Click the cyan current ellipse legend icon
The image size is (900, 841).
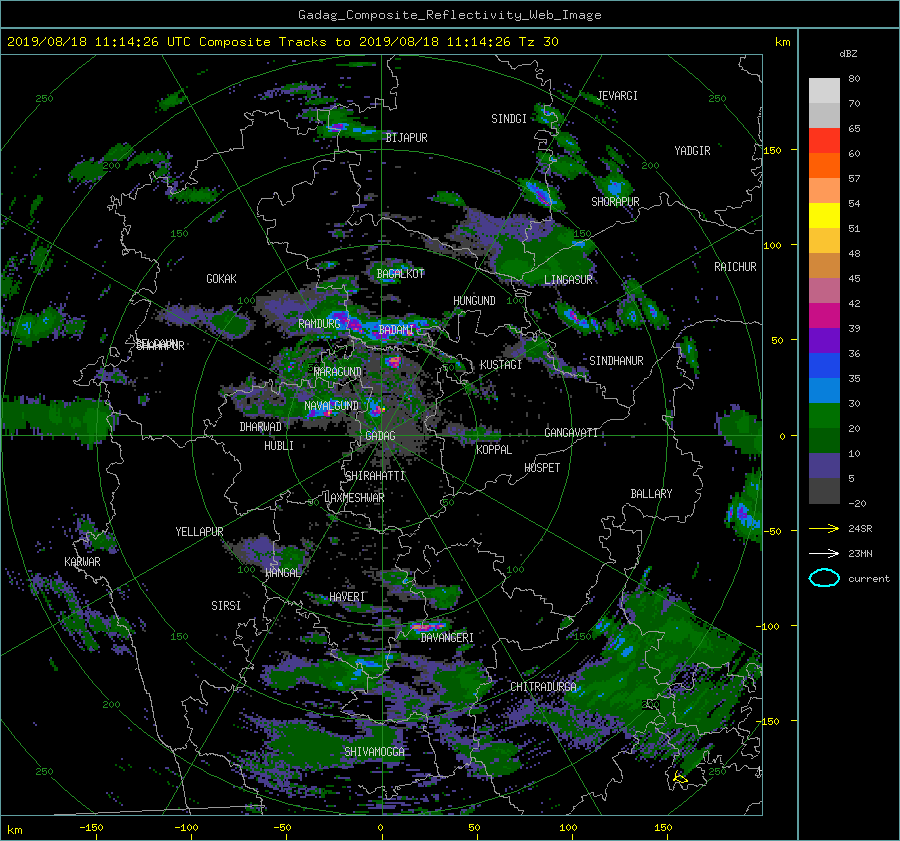click(824, 578)
